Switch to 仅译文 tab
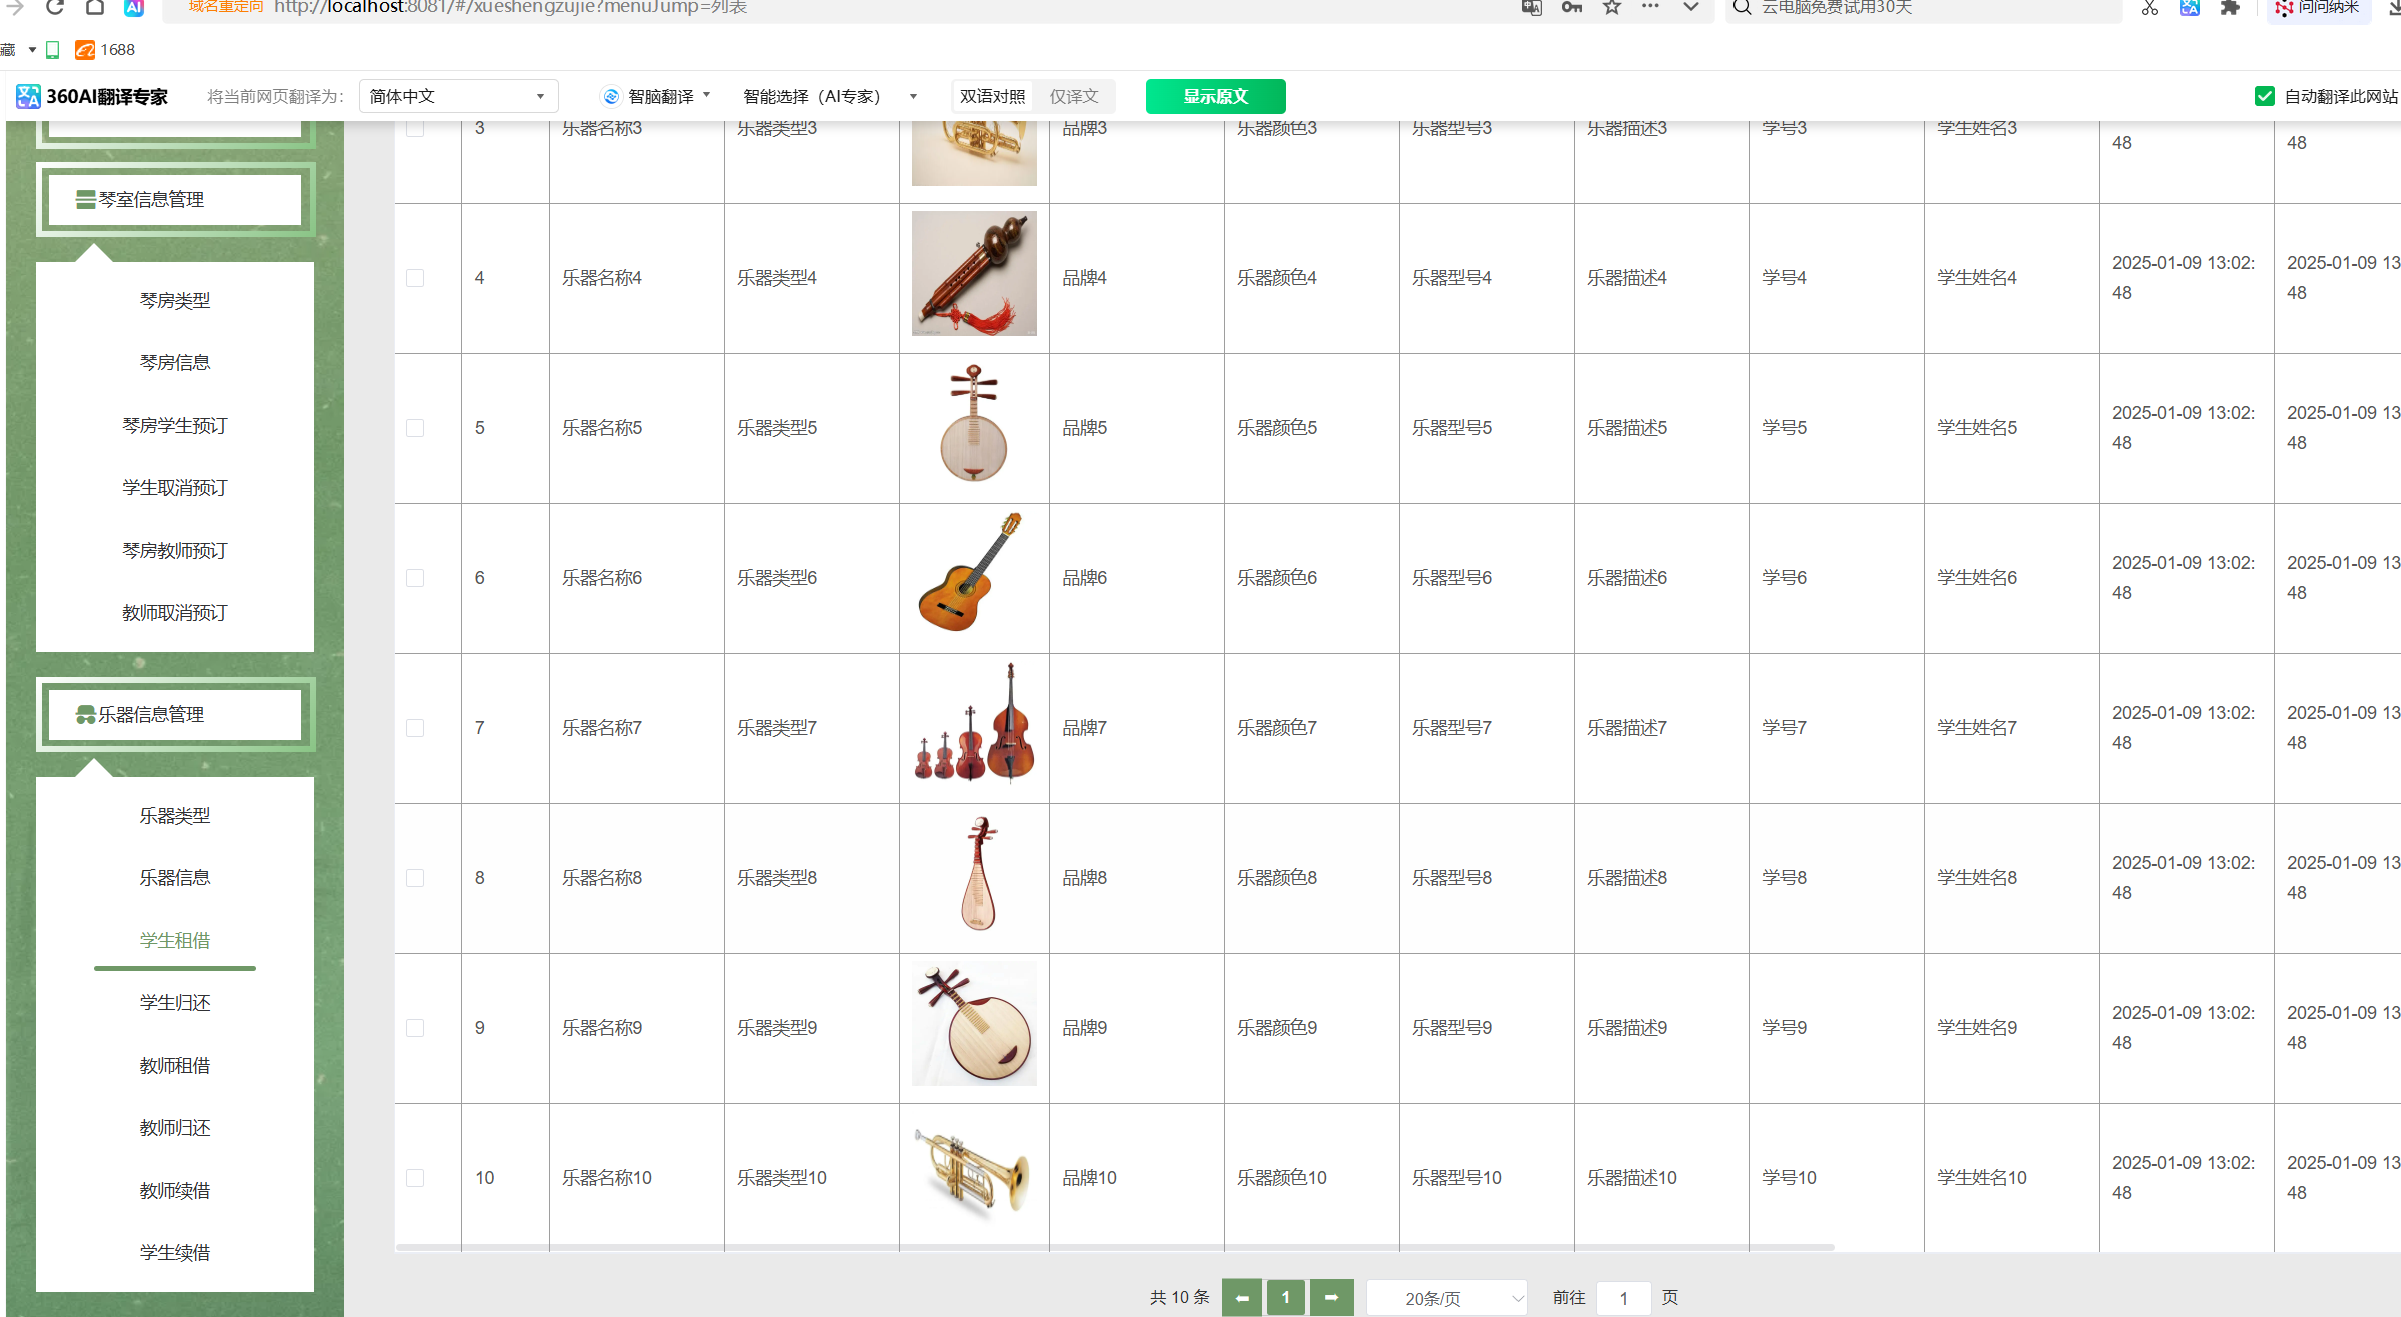Screen dimensions: 2401x1317 [1074, 96]
